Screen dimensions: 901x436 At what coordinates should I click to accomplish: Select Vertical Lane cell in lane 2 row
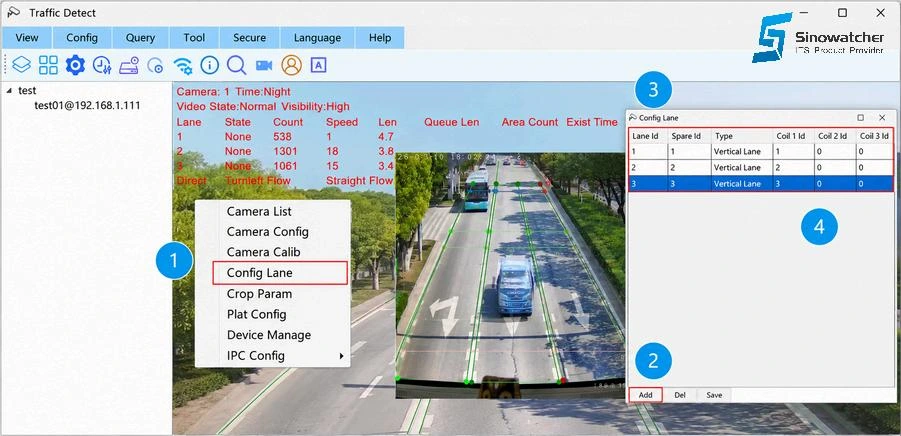[x=742, y=168]
